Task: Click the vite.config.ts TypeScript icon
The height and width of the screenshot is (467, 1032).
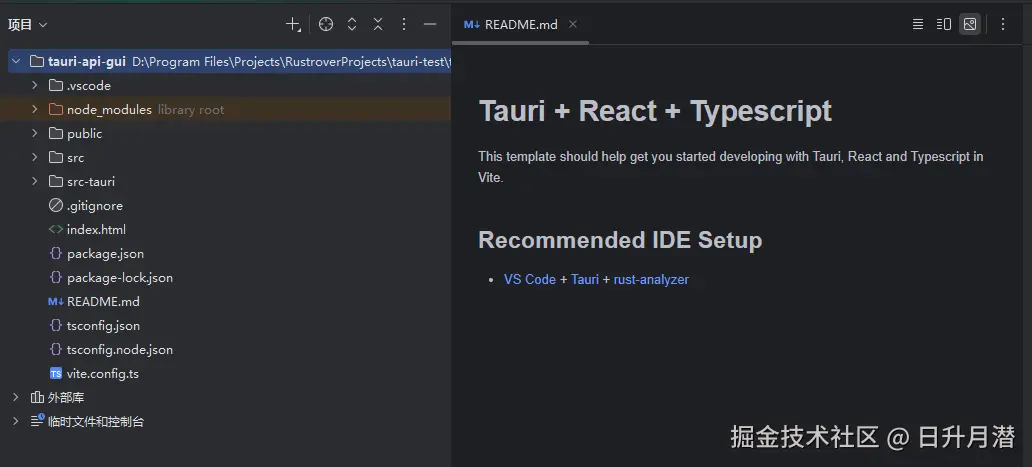Action: tap(56, 374)
